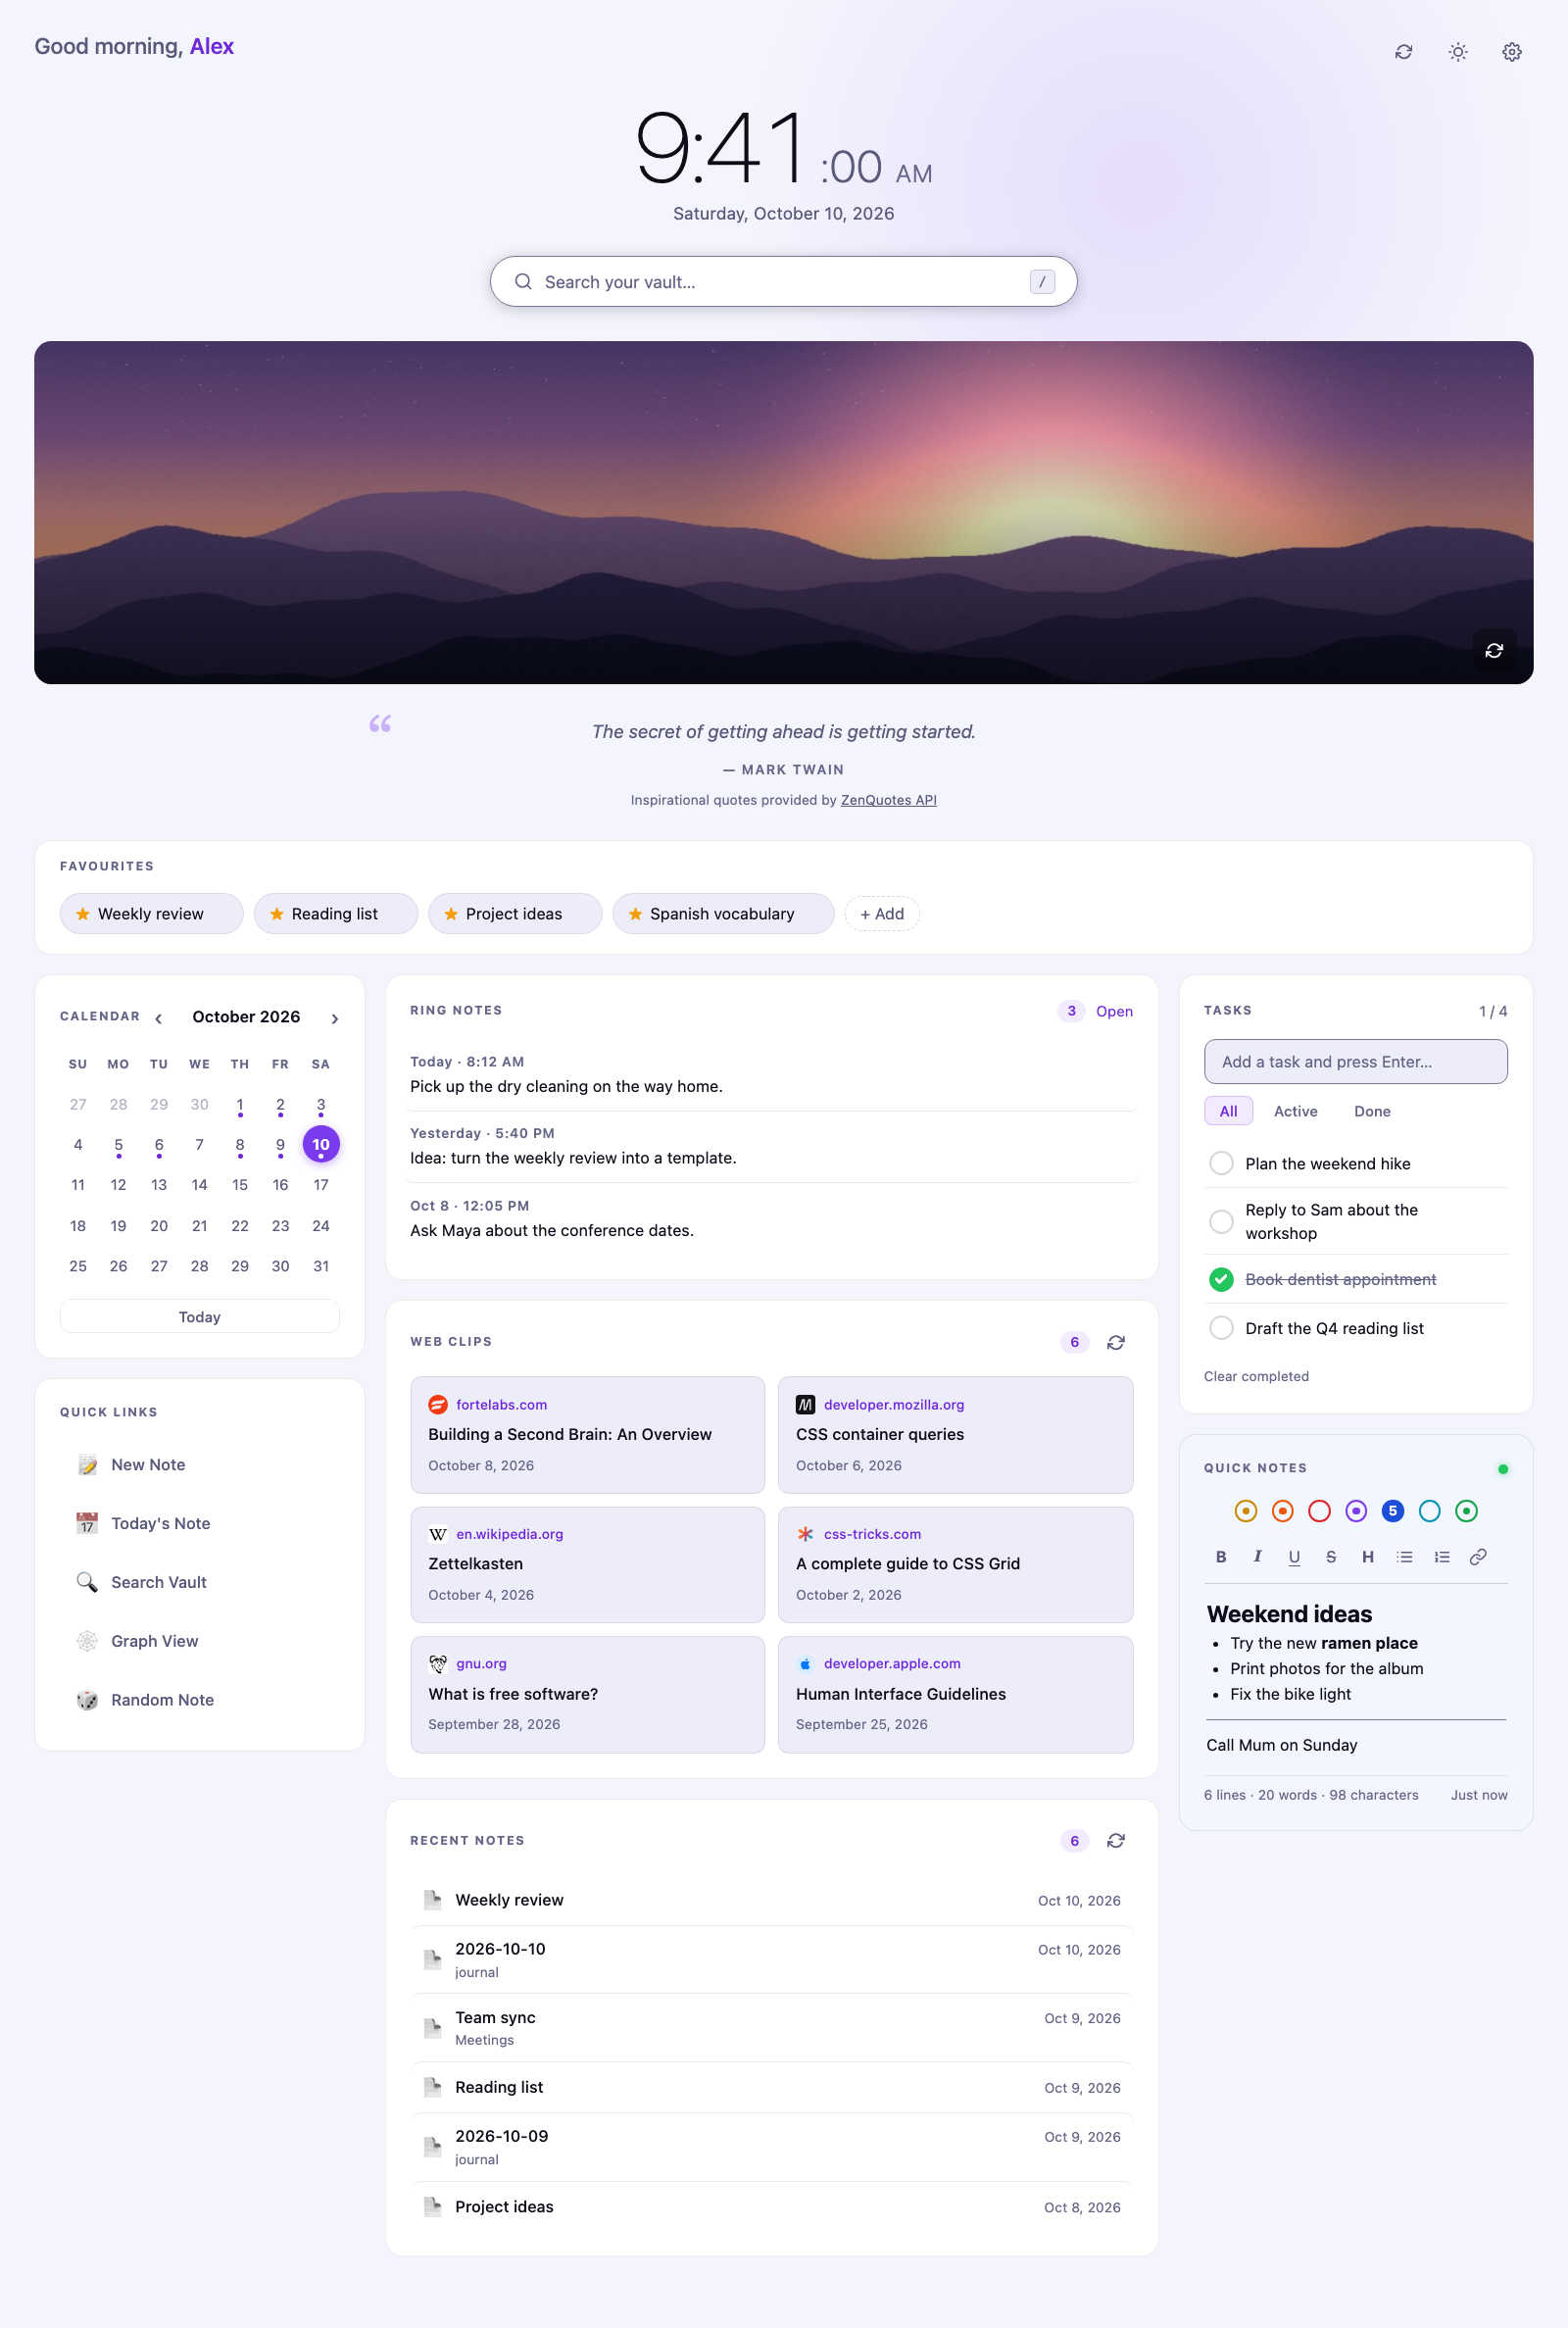Click the star on Weekly review favourite
Screen dimensions: 1568x2328
click(x=83, y=914)
